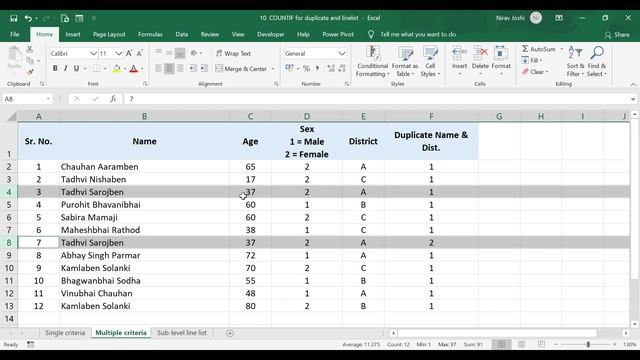Click the Paste clipboard icon

(14, 54)
